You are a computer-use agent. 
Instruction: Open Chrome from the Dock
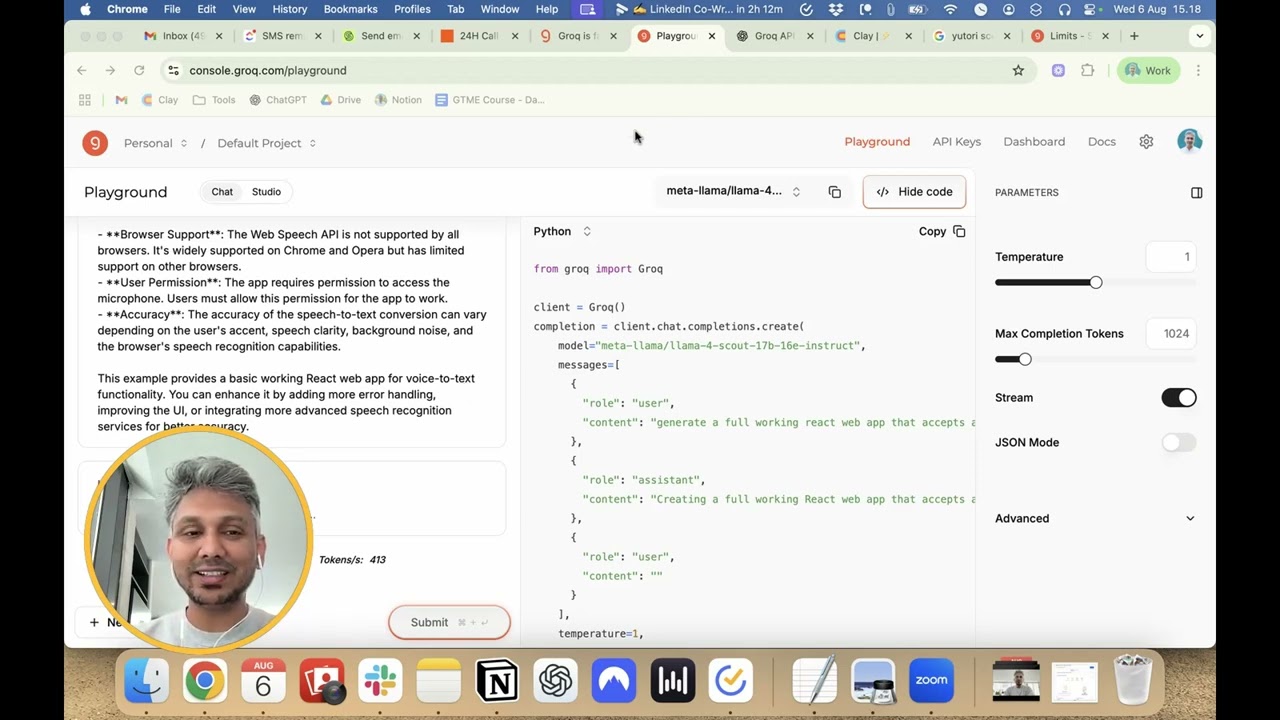204,681
